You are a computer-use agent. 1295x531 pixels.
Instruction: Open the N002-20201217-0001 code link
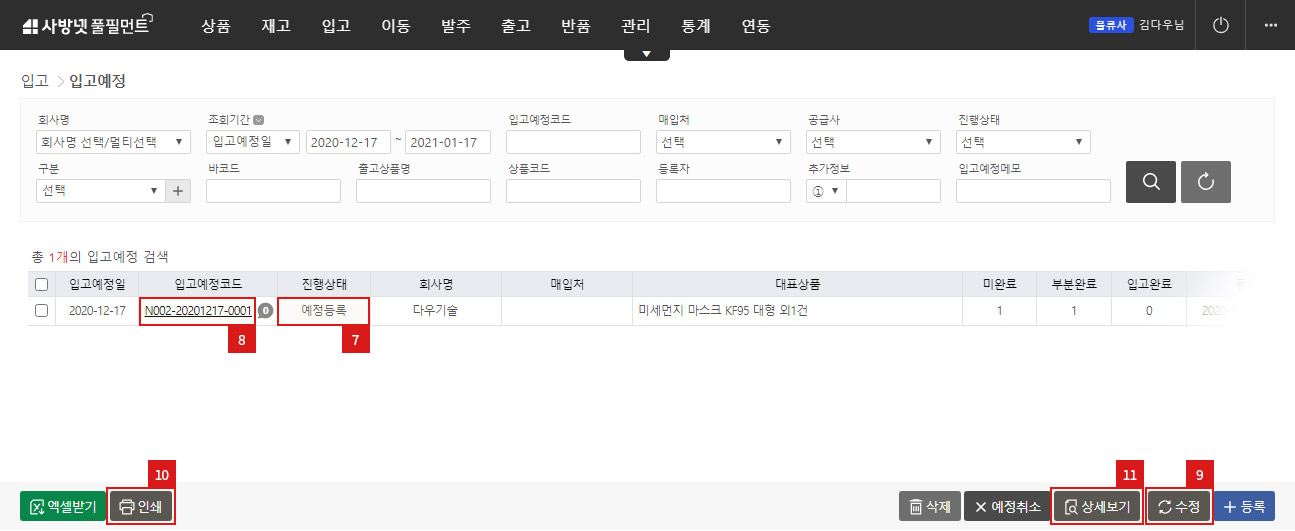pyautogui.click(x=198, y=311)
